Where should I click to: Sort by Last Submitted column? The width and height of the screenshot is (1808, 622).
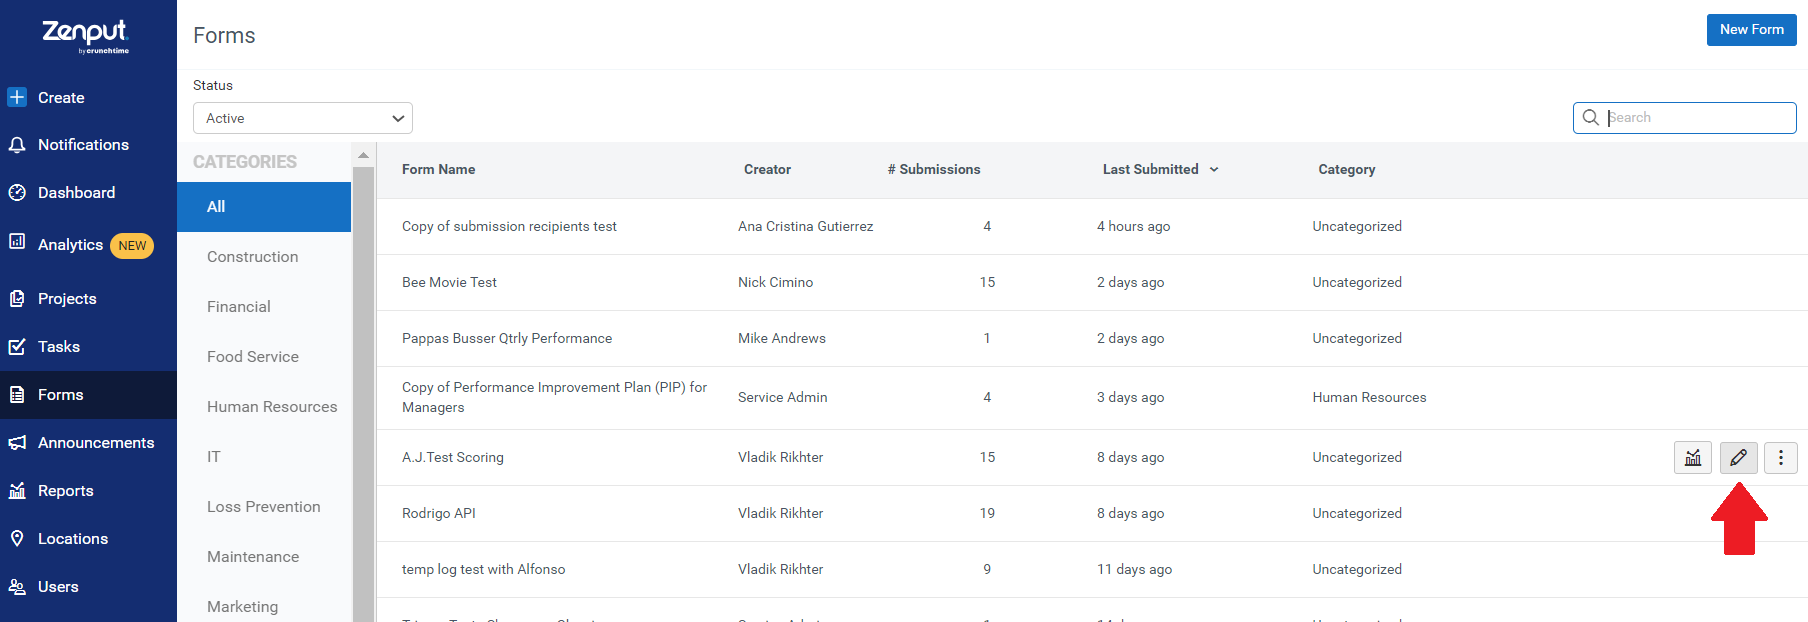[x=1160, y=170]
